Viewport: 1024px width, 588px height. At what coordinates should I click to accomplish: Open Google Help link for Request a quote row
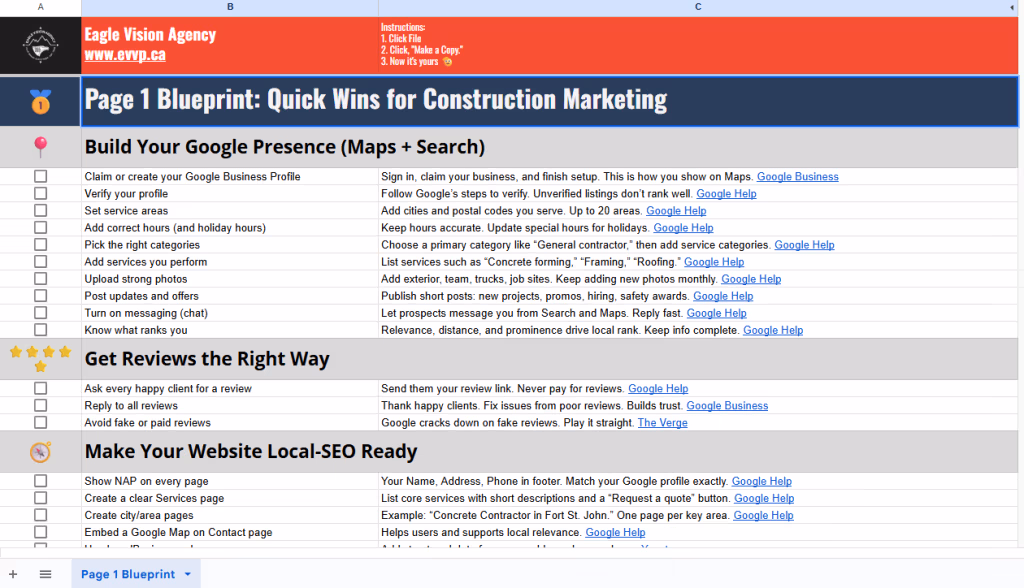764,498
